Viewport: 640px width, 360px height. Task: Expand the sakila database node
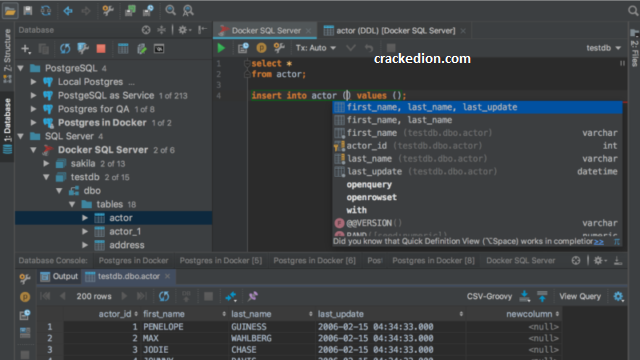click(46, 164)
